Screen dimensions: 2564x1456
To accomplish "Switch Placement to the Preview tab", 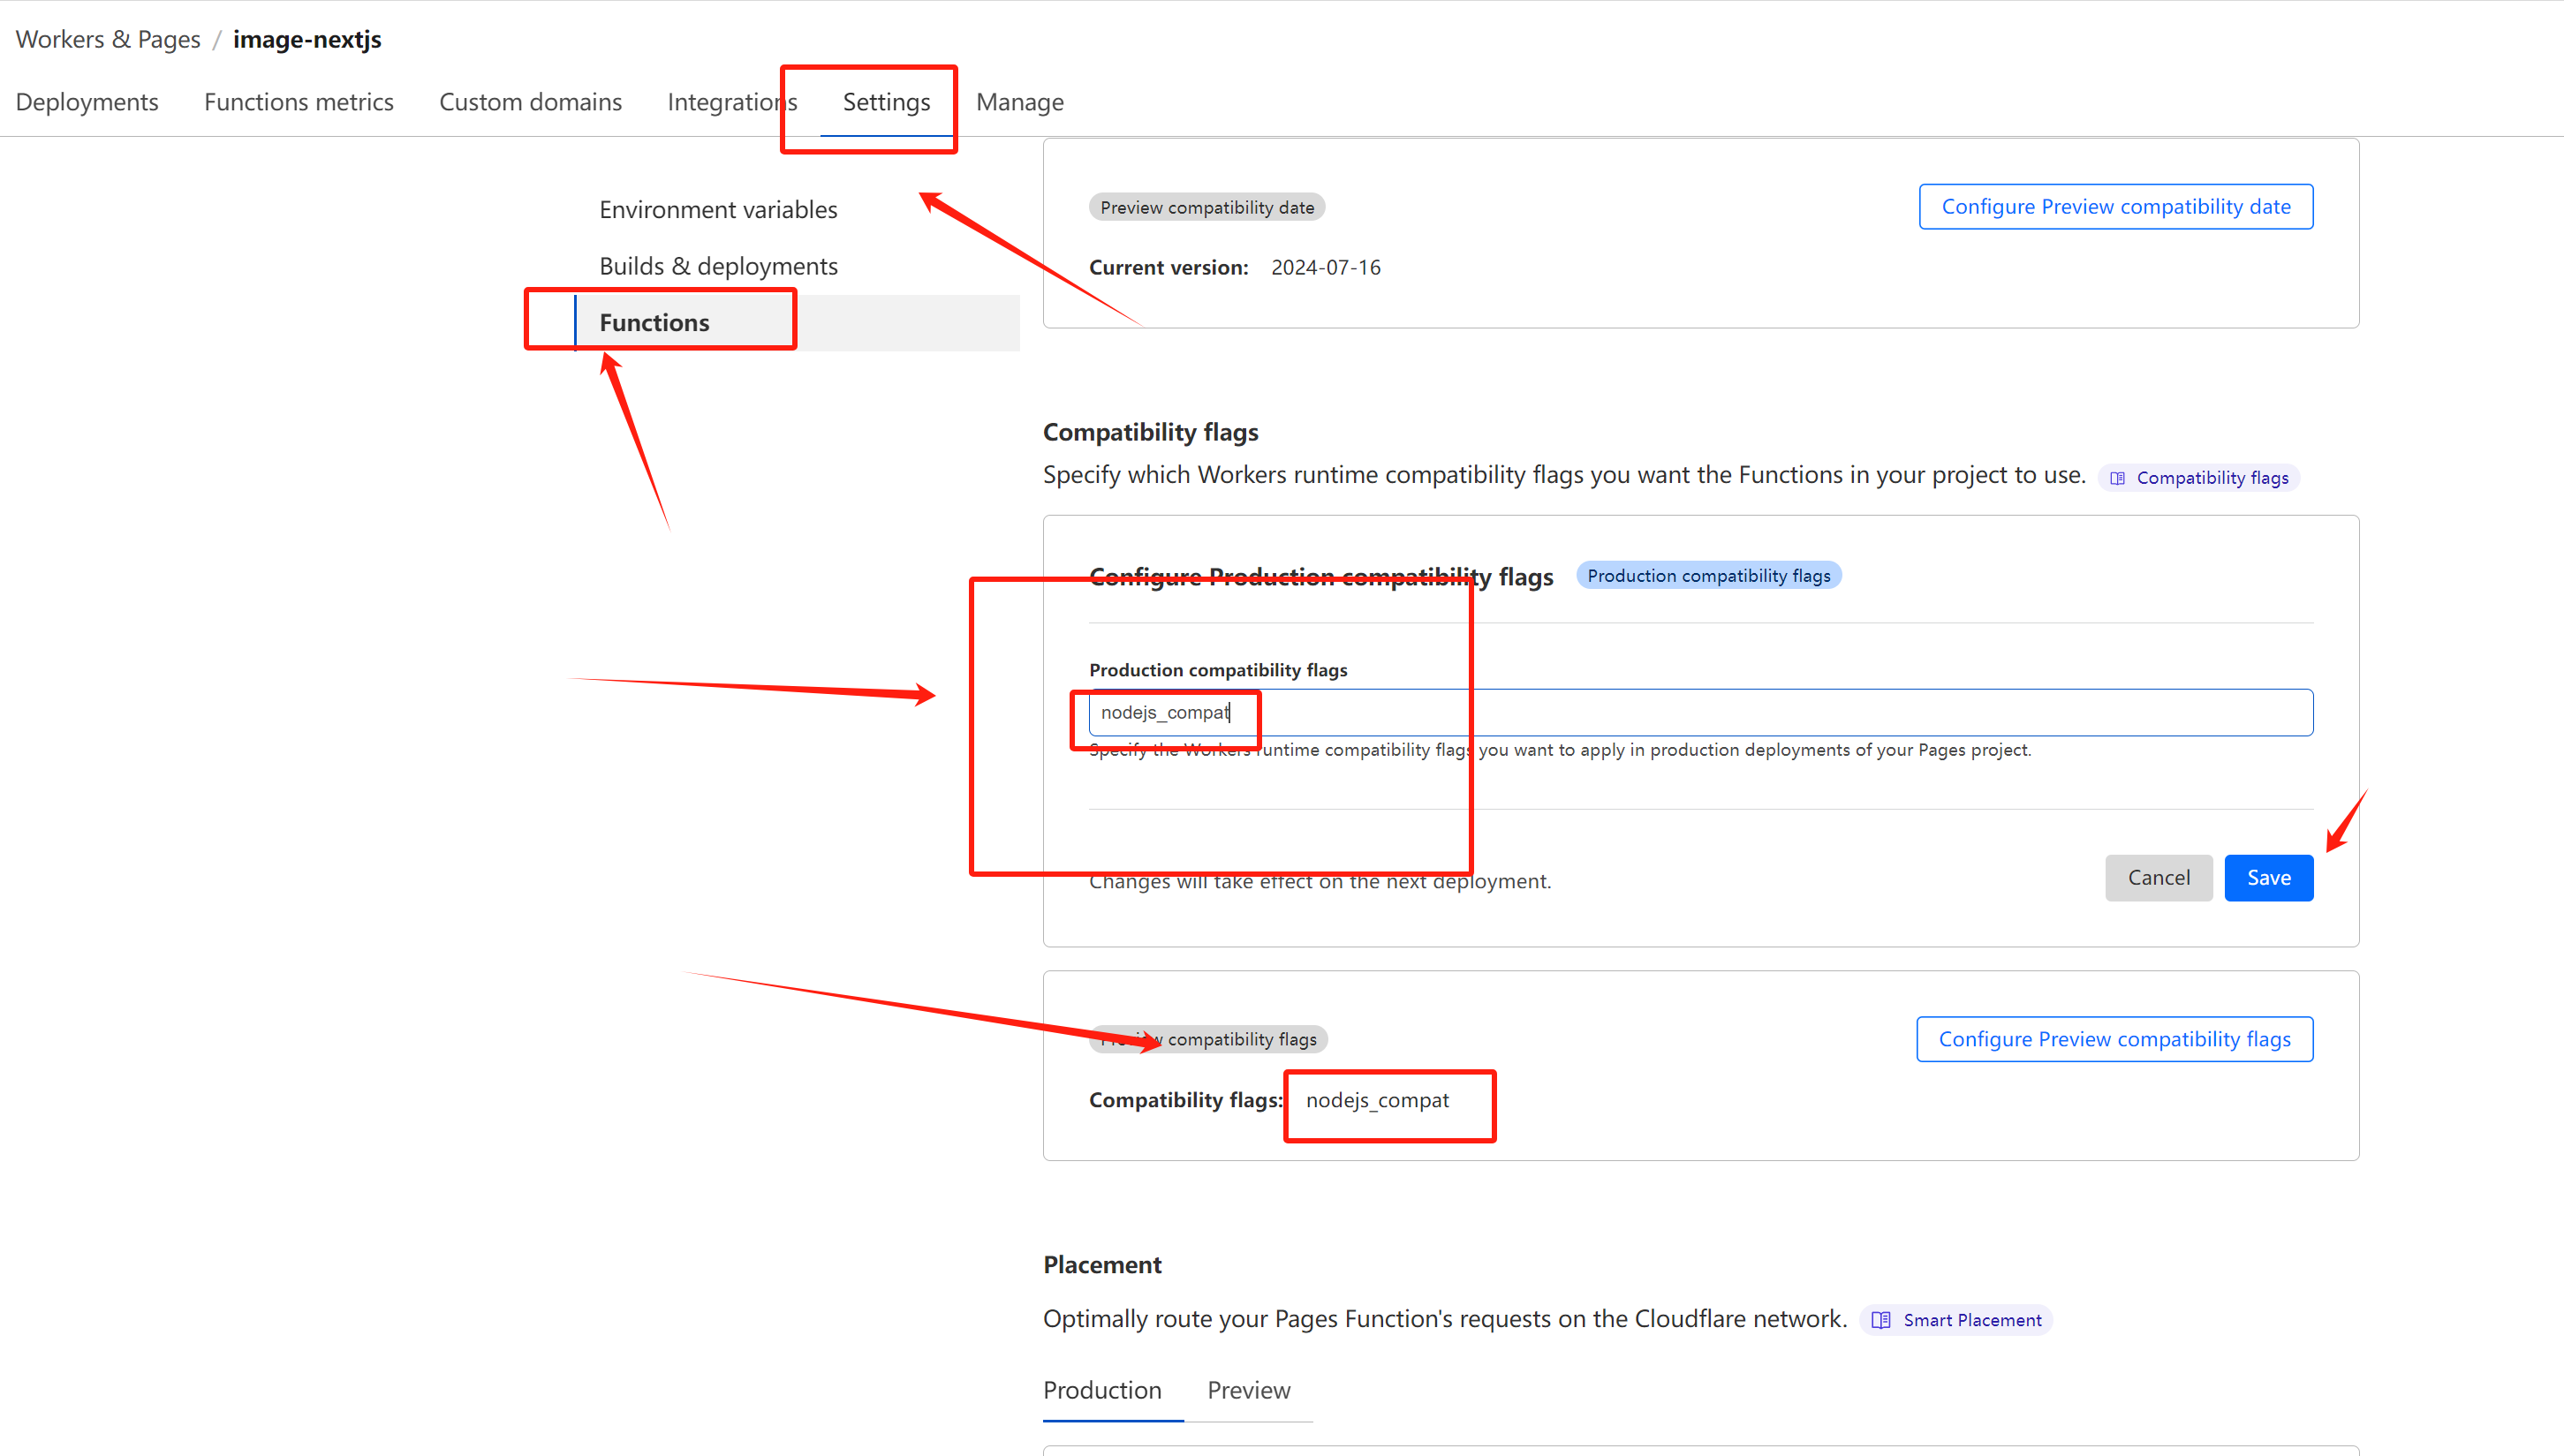I will (1248, 1390).
